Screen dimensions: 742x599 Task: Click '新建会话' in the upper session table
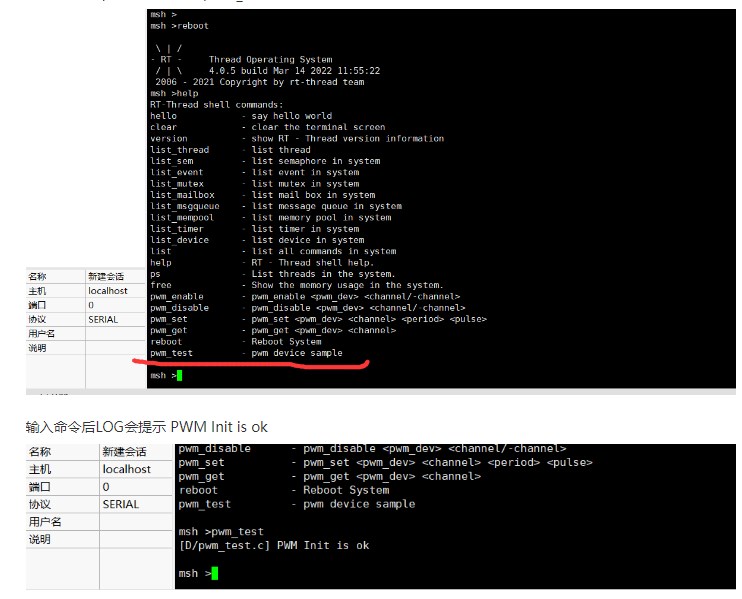[x=106, y=277]
